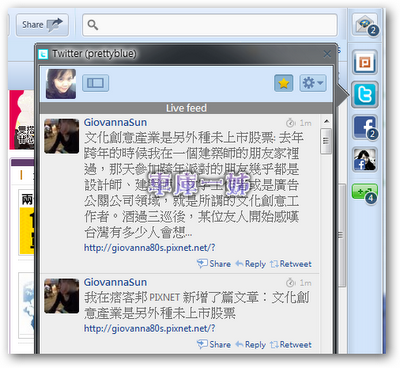Screen dimensions: 400x368
Task: Retweet the first tweet
Action: point(291,264)
